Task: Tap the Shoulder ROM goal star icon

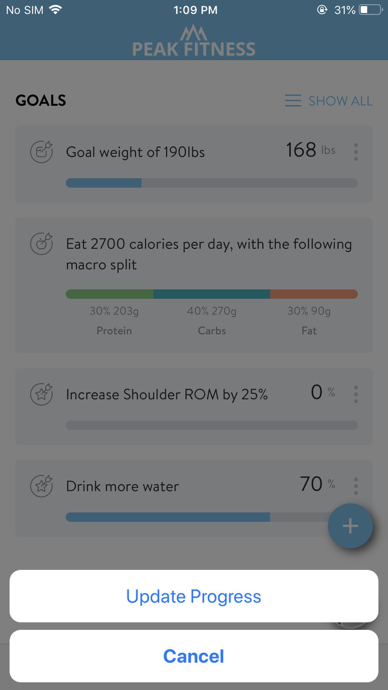Action: tap(41, 394)
